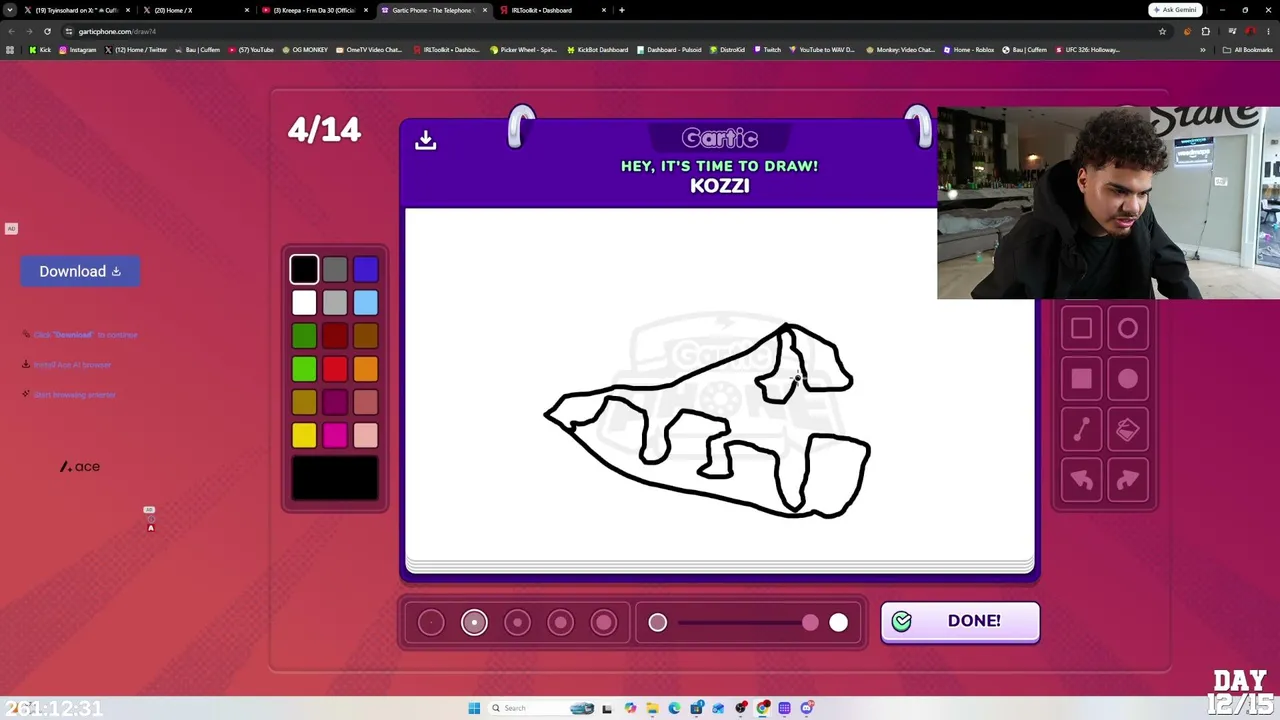Reload the Gartic Phone page
The width and height of the screenshot is (1280, 720).
point(47,31)
